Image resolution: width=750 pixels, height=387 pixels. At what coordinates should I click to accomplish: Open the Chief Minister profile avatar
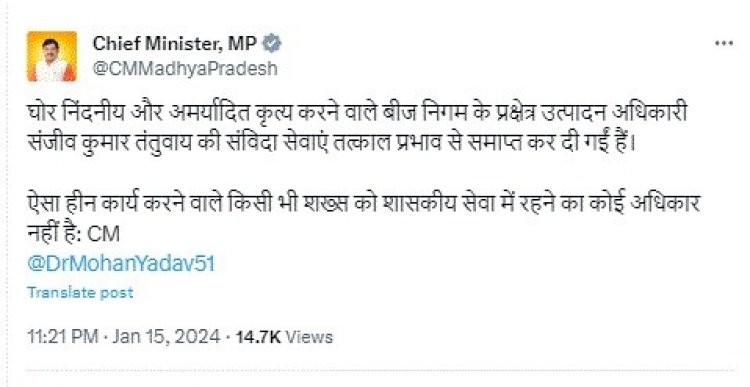click(52, 56)
